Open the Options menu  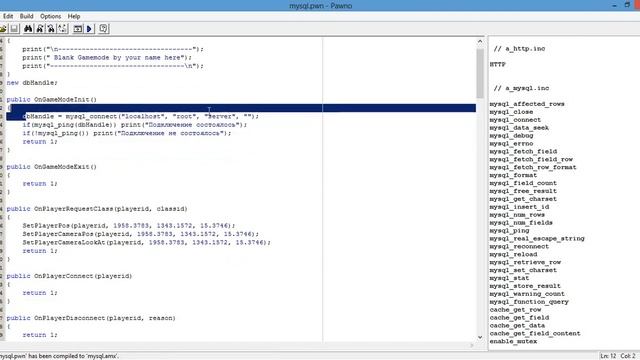click(x=51, y=16)
